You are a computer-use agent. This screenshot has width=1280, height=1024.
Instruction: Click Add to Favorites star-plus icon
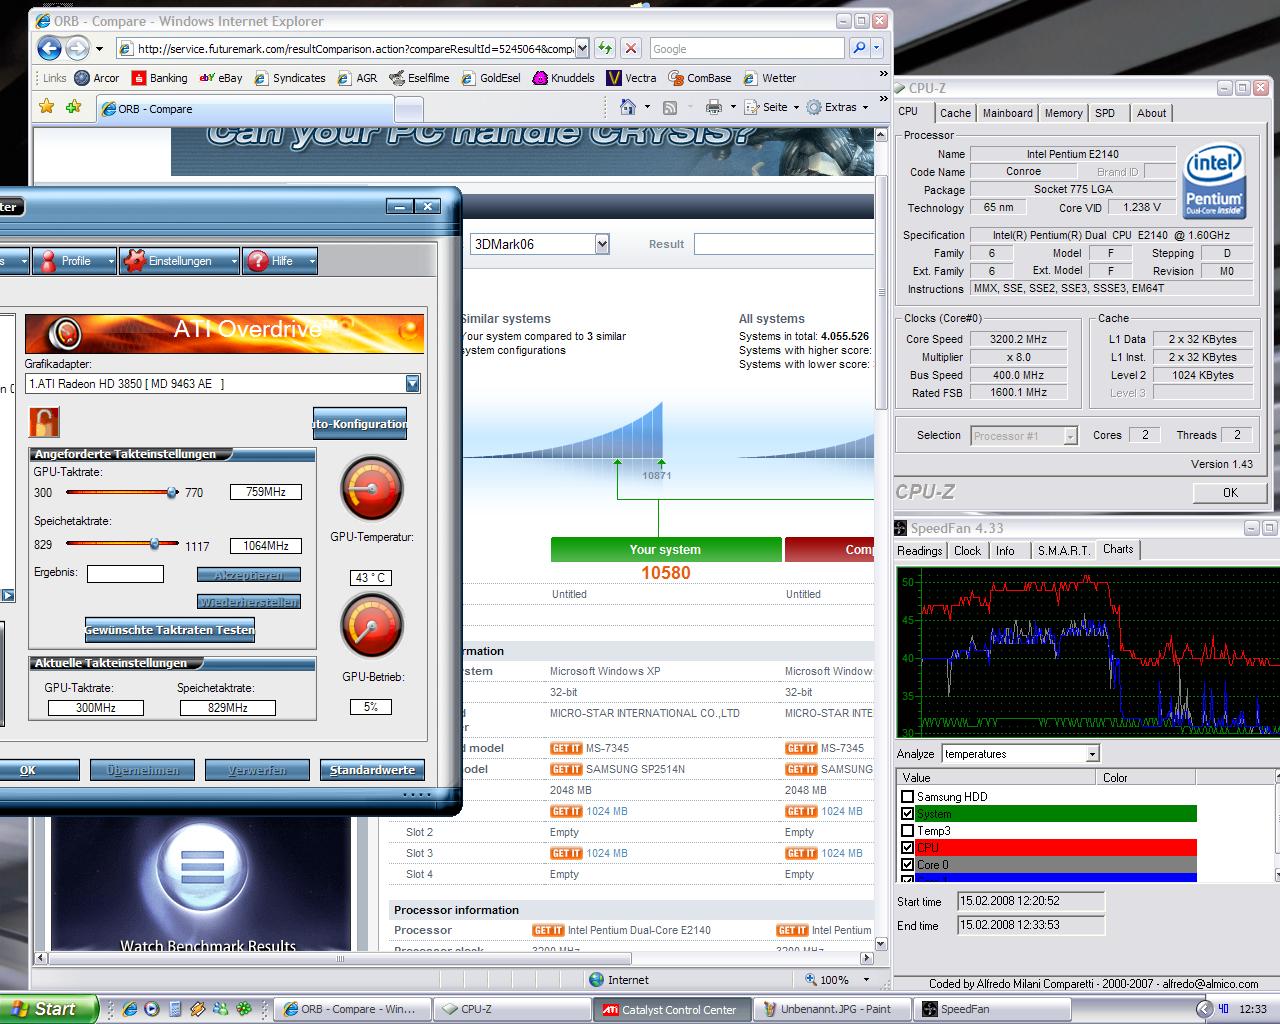(x=73, y=107)
